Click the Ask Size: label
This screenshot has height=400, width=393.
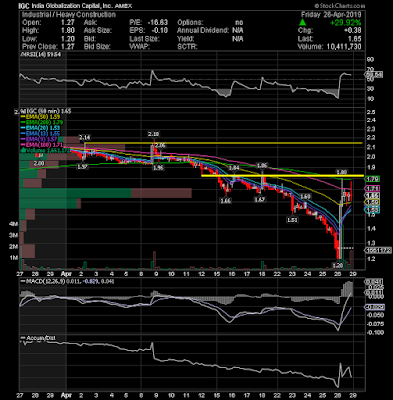point(97,31)
